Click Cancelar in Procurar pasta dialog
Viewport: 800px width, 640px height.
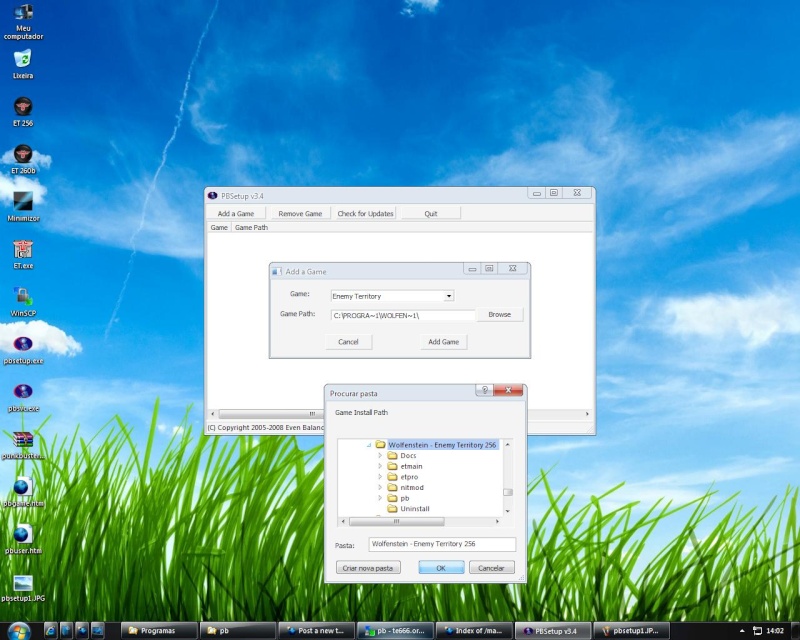(x=491, y=568)
